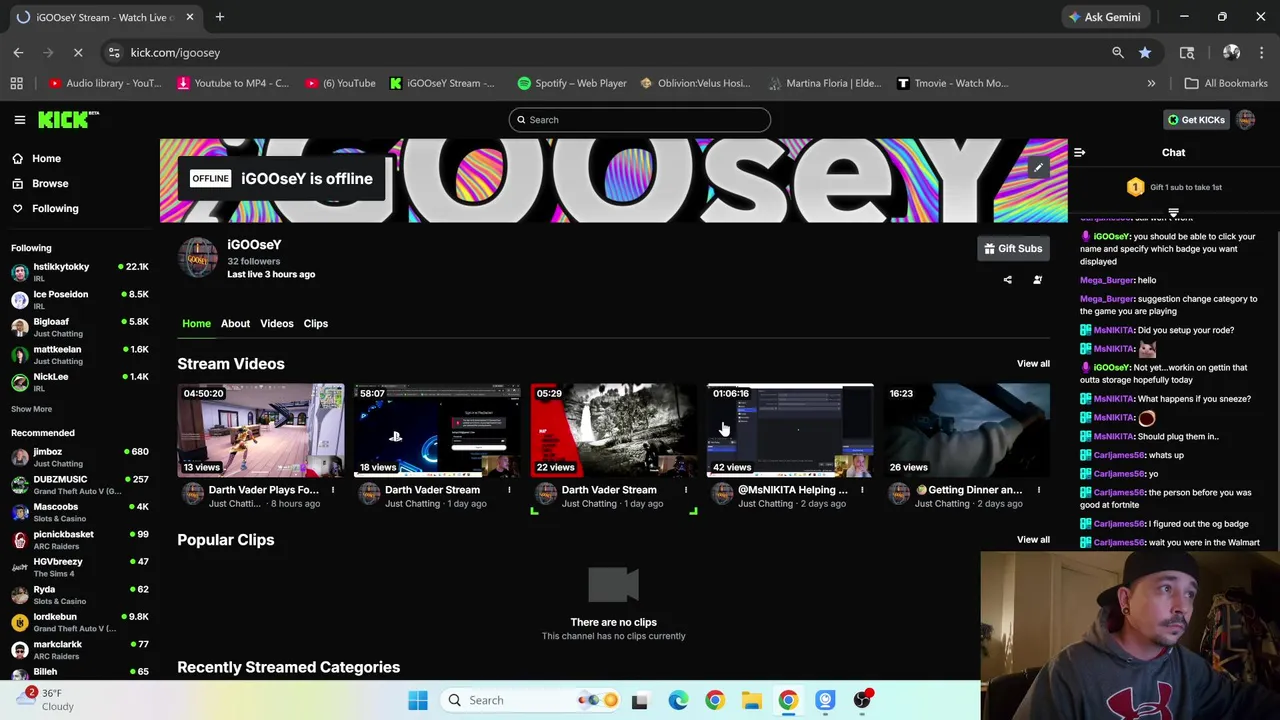Expand the chat leaderboard chevron
Image resolution: width=1280 pixels, height=720 pixels.
(1174, 213)
